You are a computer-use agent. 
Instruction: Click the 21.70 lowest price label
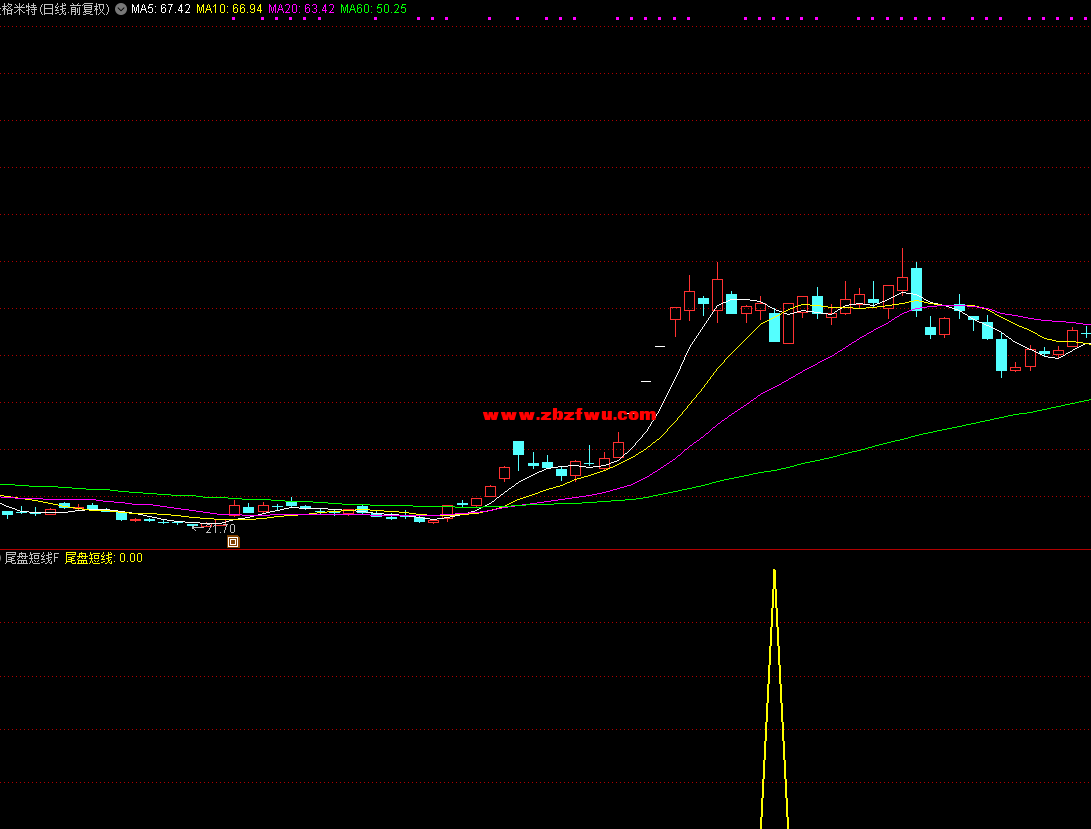[x=221, y=528]
